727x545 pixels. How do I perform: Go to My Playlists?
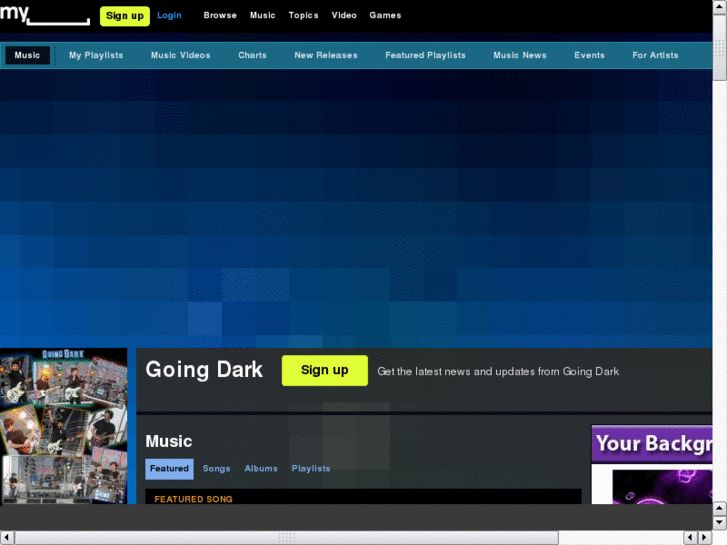[96, 55]
